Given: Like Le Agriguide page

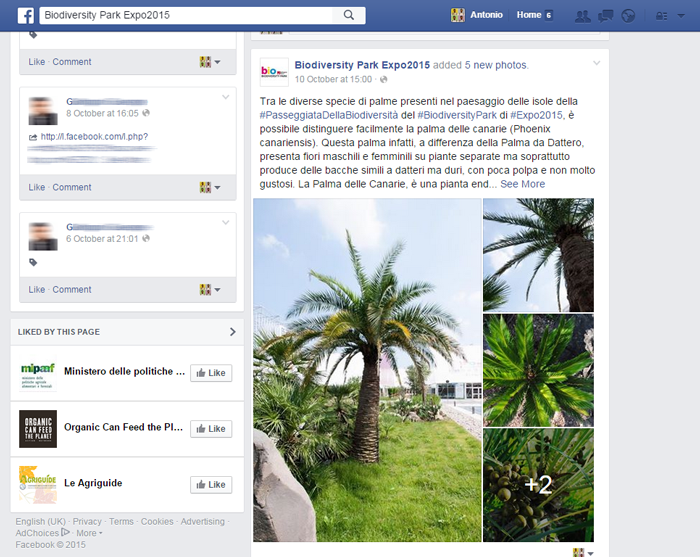Looking at the screenshot, I should point(211,485).
